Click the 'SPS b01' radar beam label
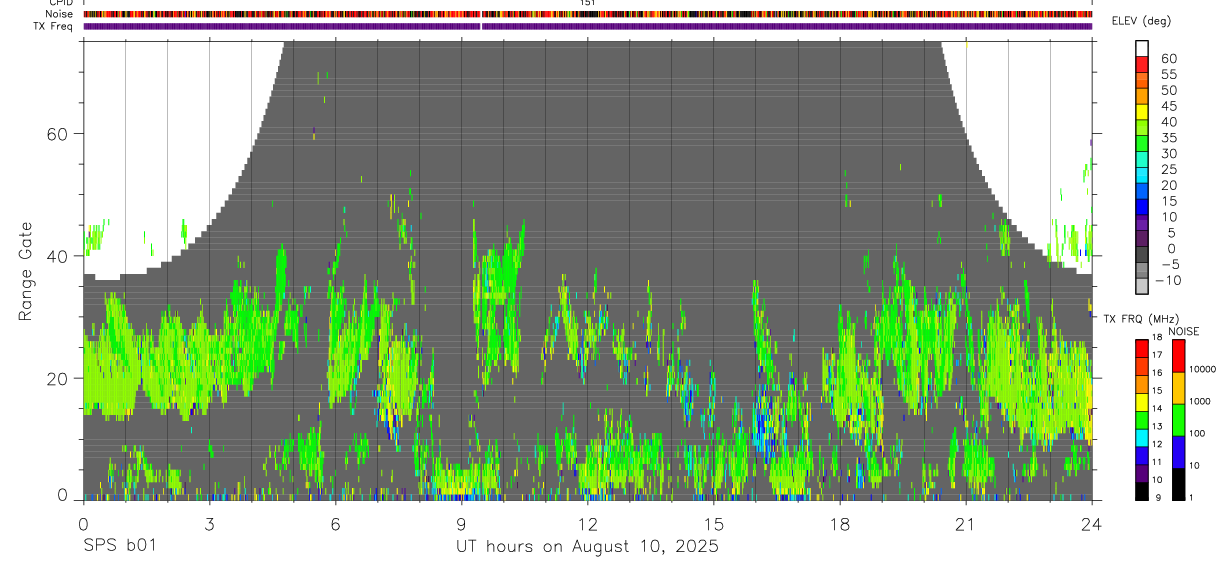The height and width of the screenshot is (567, 1228). point(119,546)
